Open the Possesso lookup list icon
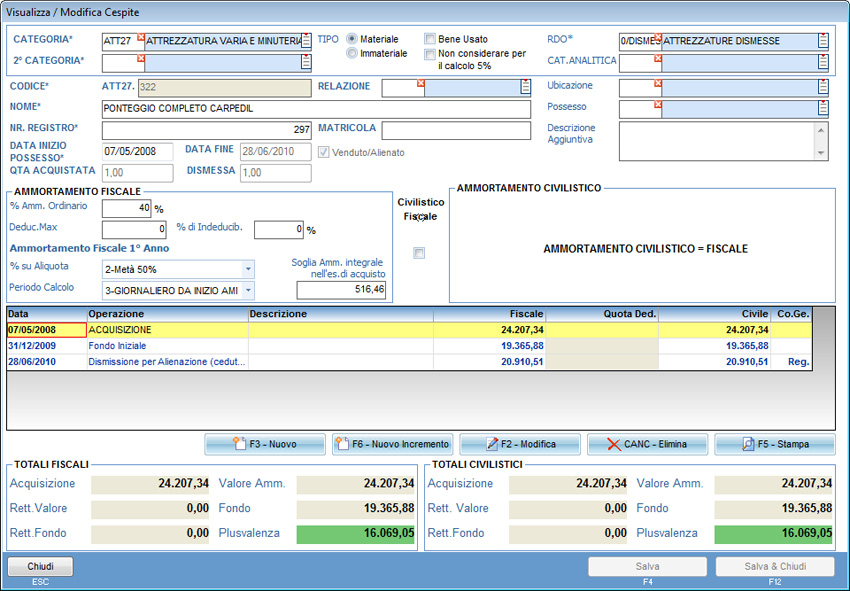Screen dimensions: 850x591 click(823, 108)
